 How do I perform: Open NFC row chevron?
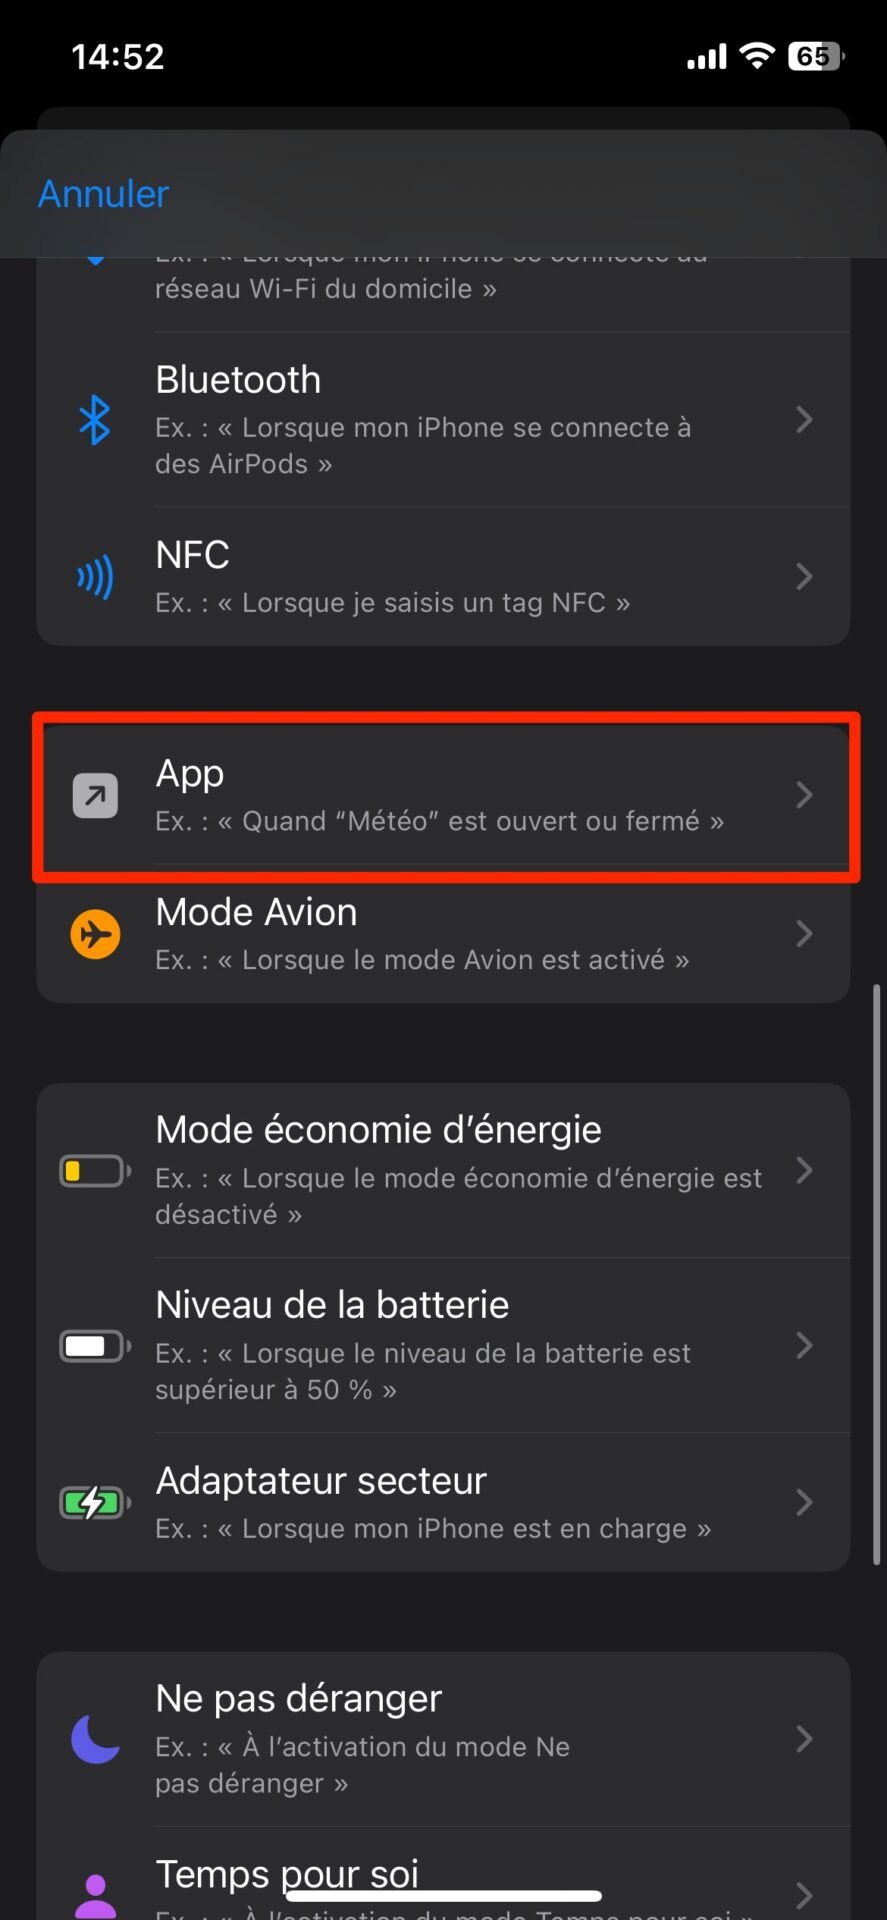point(804,576)
